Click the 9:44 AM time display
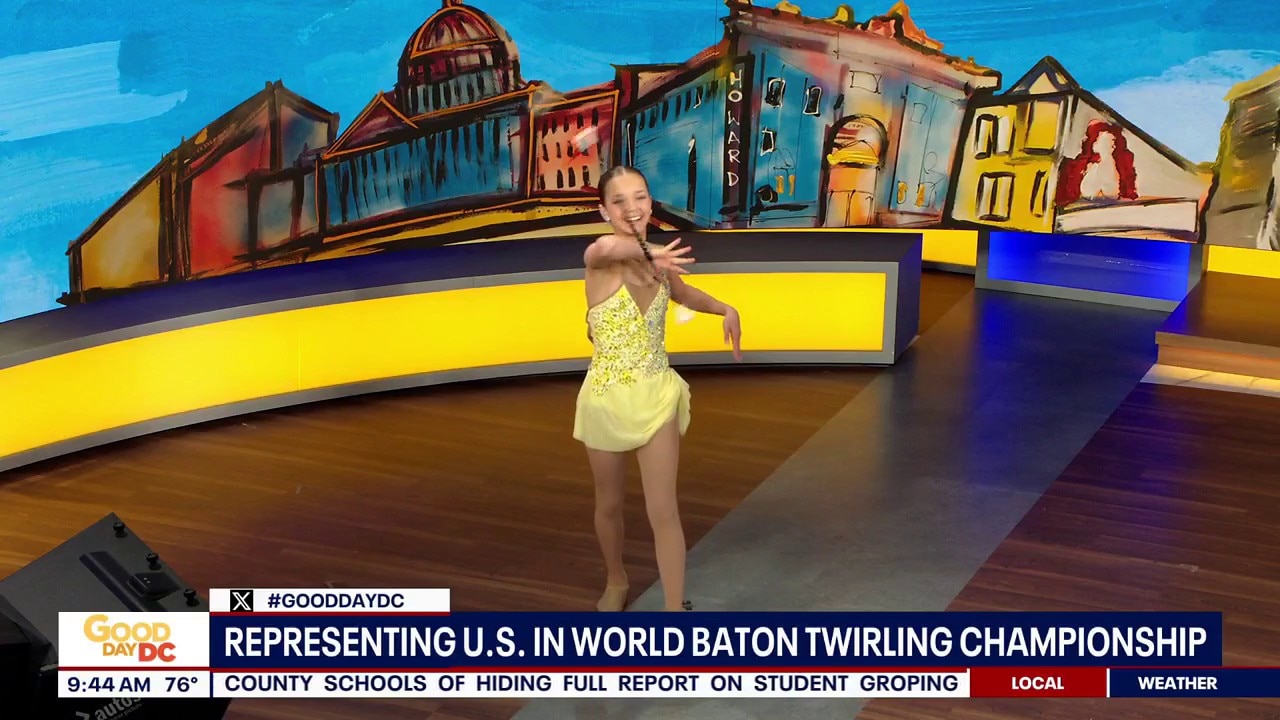This screenshot has width=1280, height=720. [x=108, y=685]
